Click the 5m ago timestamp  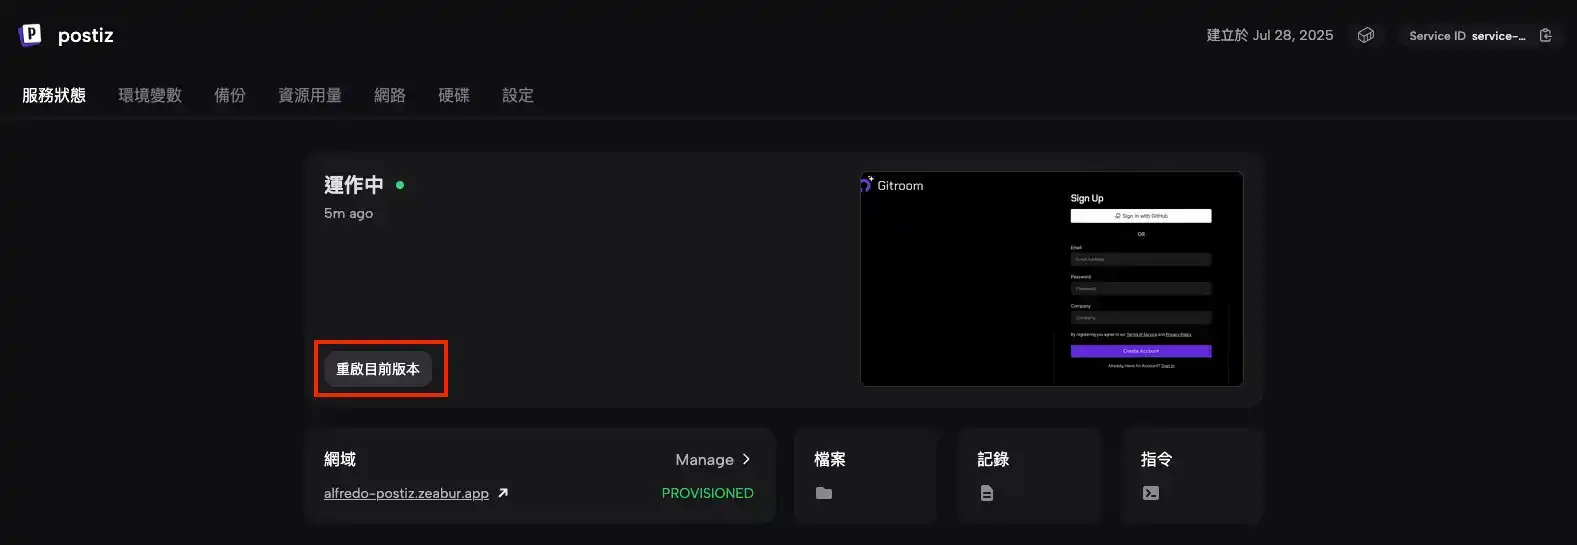[x=348, y=213]
